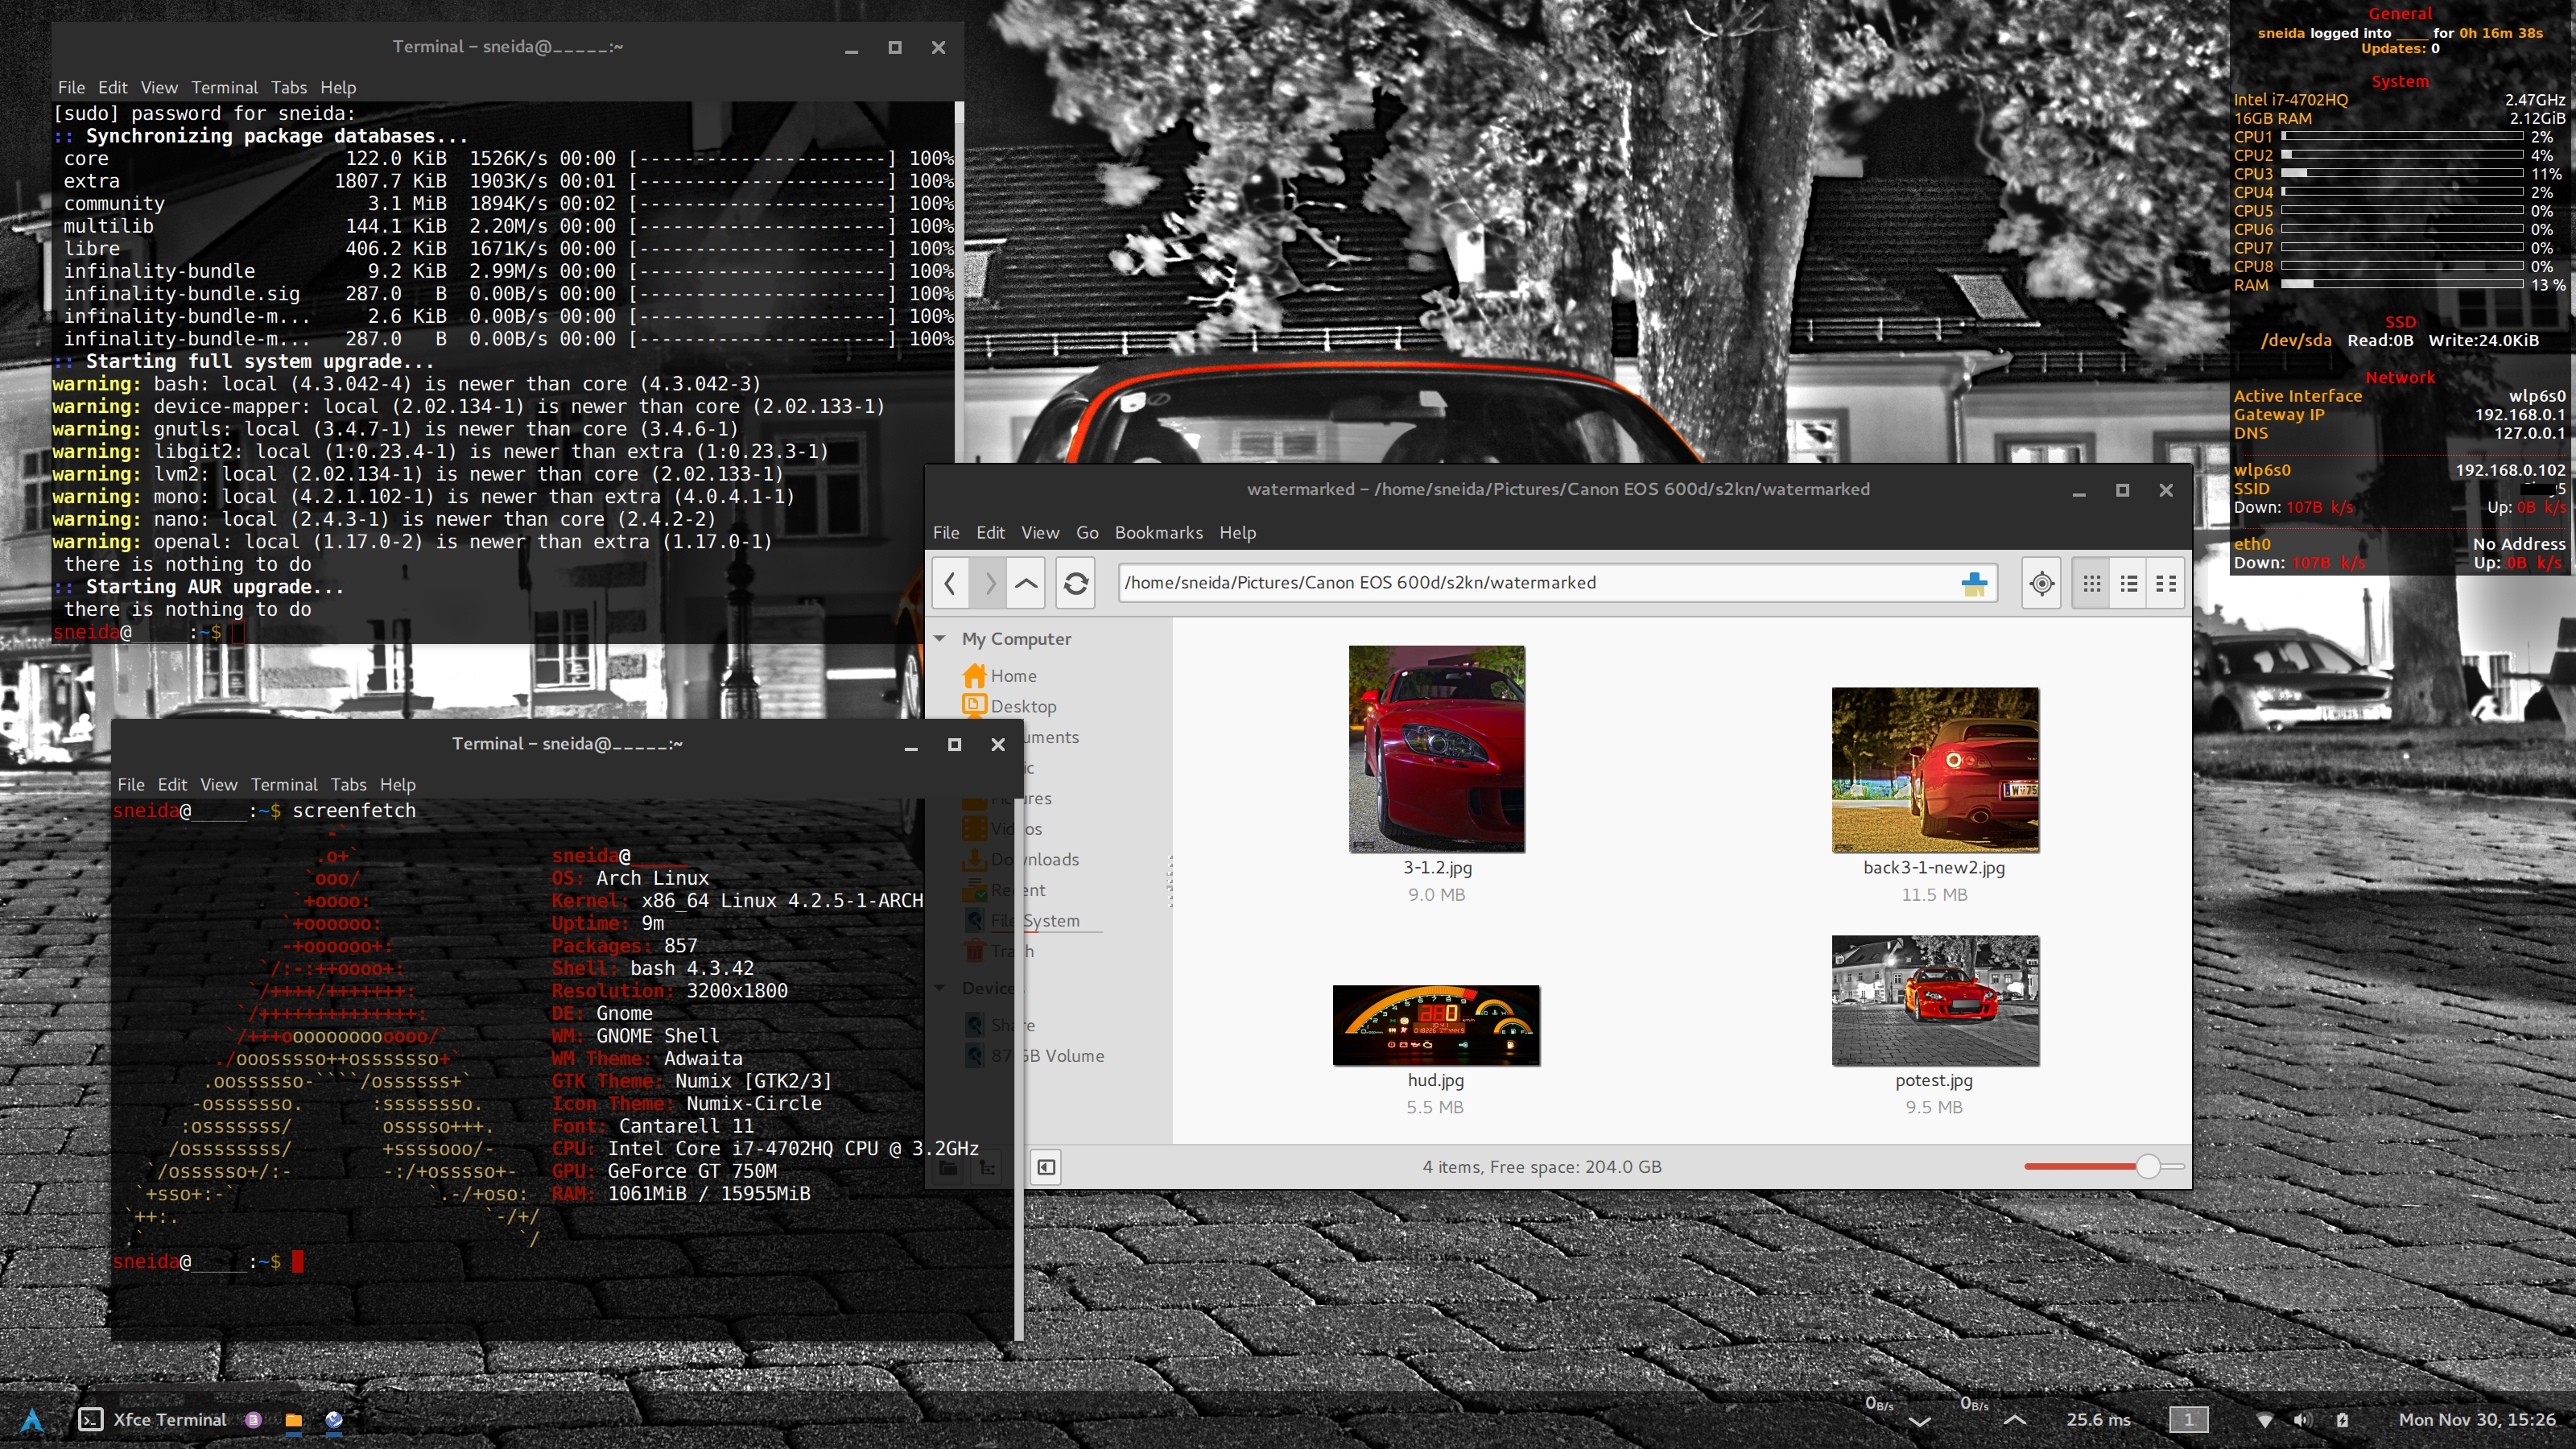Click the globe browser taskbar icon
The height and width of the screenshot is (1449, 2576).
[x=334, y=1420]
